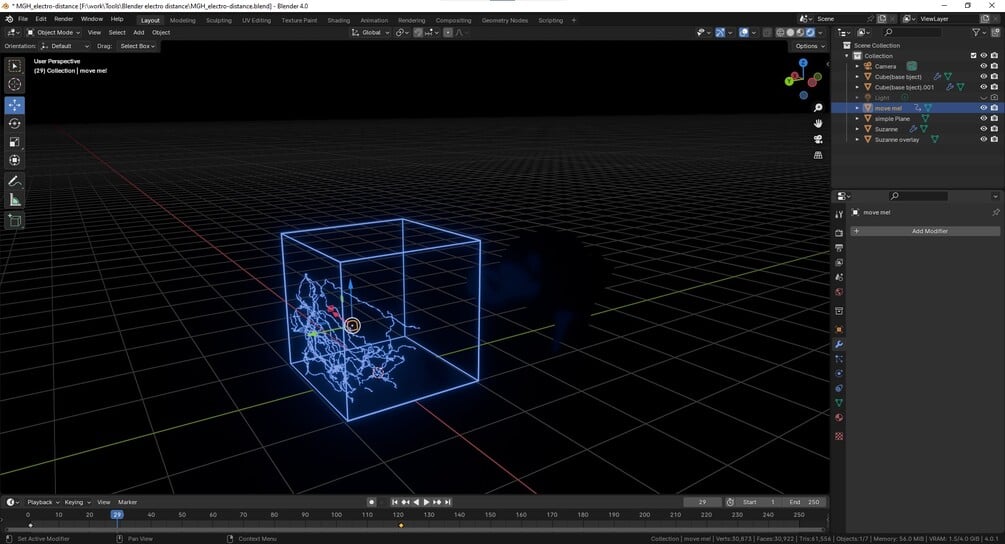Select the Scale tool
The height and width of the screenshot is (544, 1005).
click(x=14, y=142)
